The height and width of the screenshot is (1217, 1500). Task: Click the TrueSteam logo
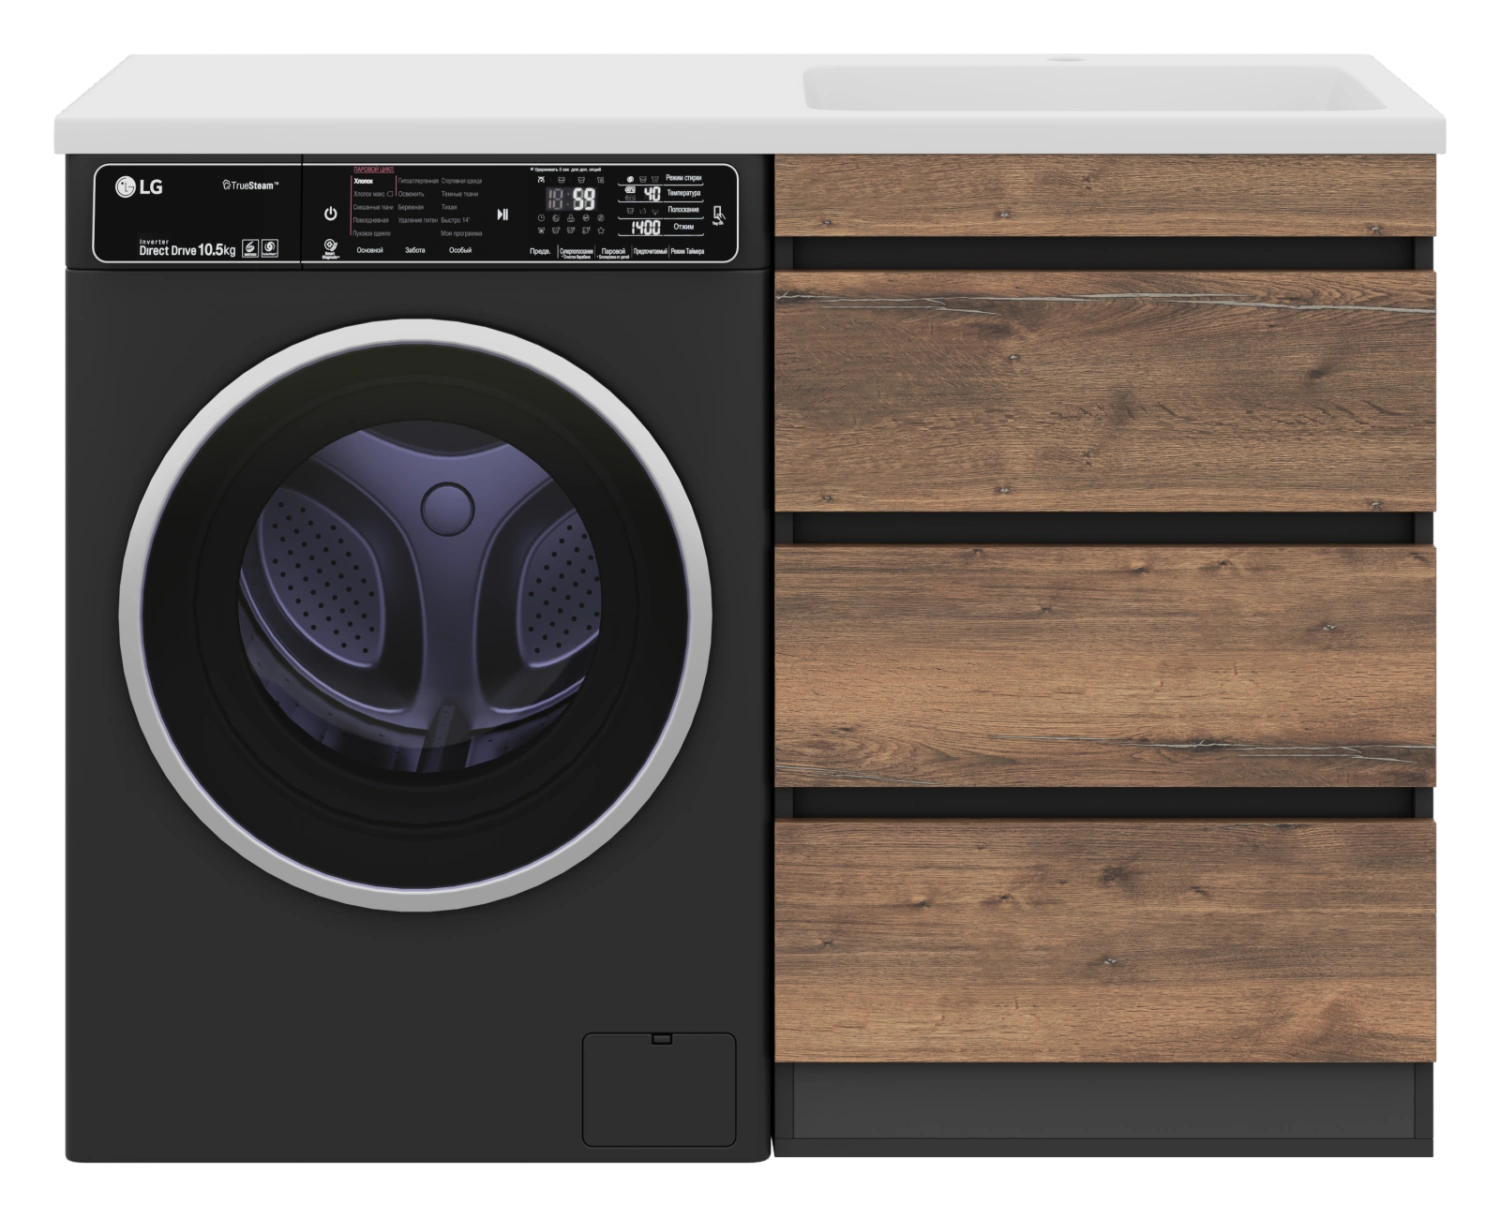coord(250,185)
